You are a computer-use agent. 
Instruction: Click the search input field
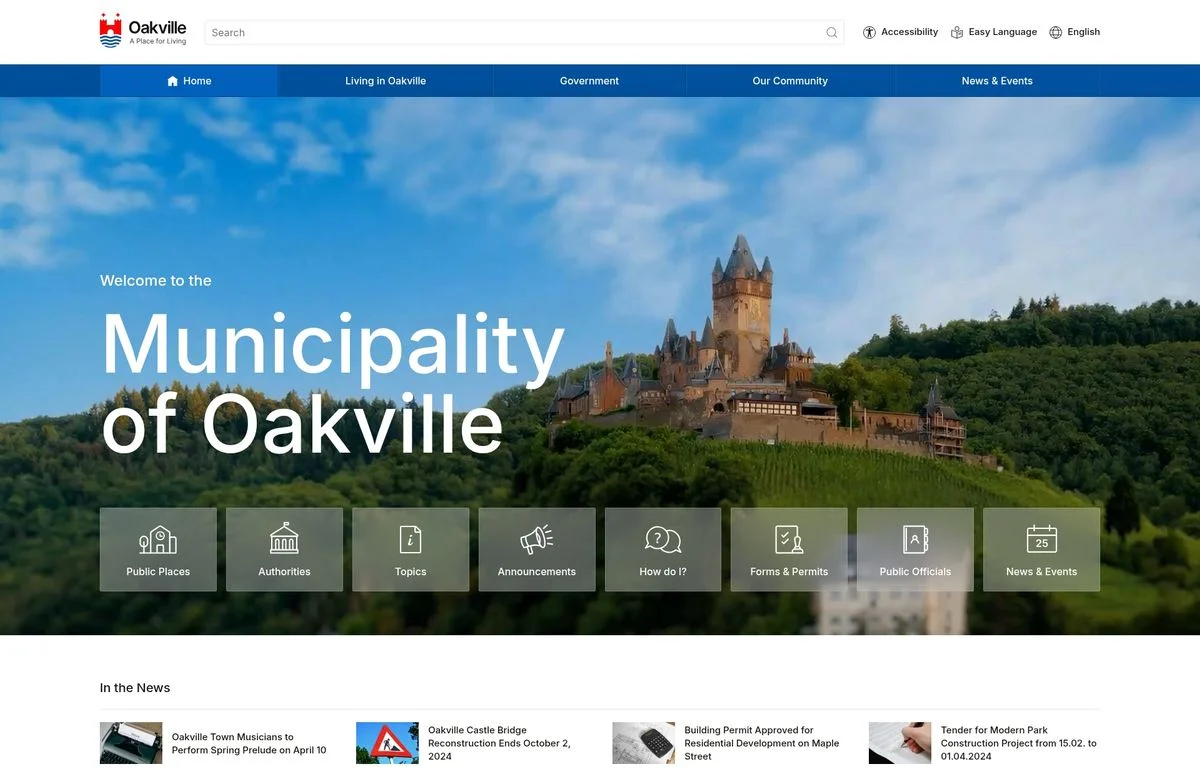pos(515,33)
